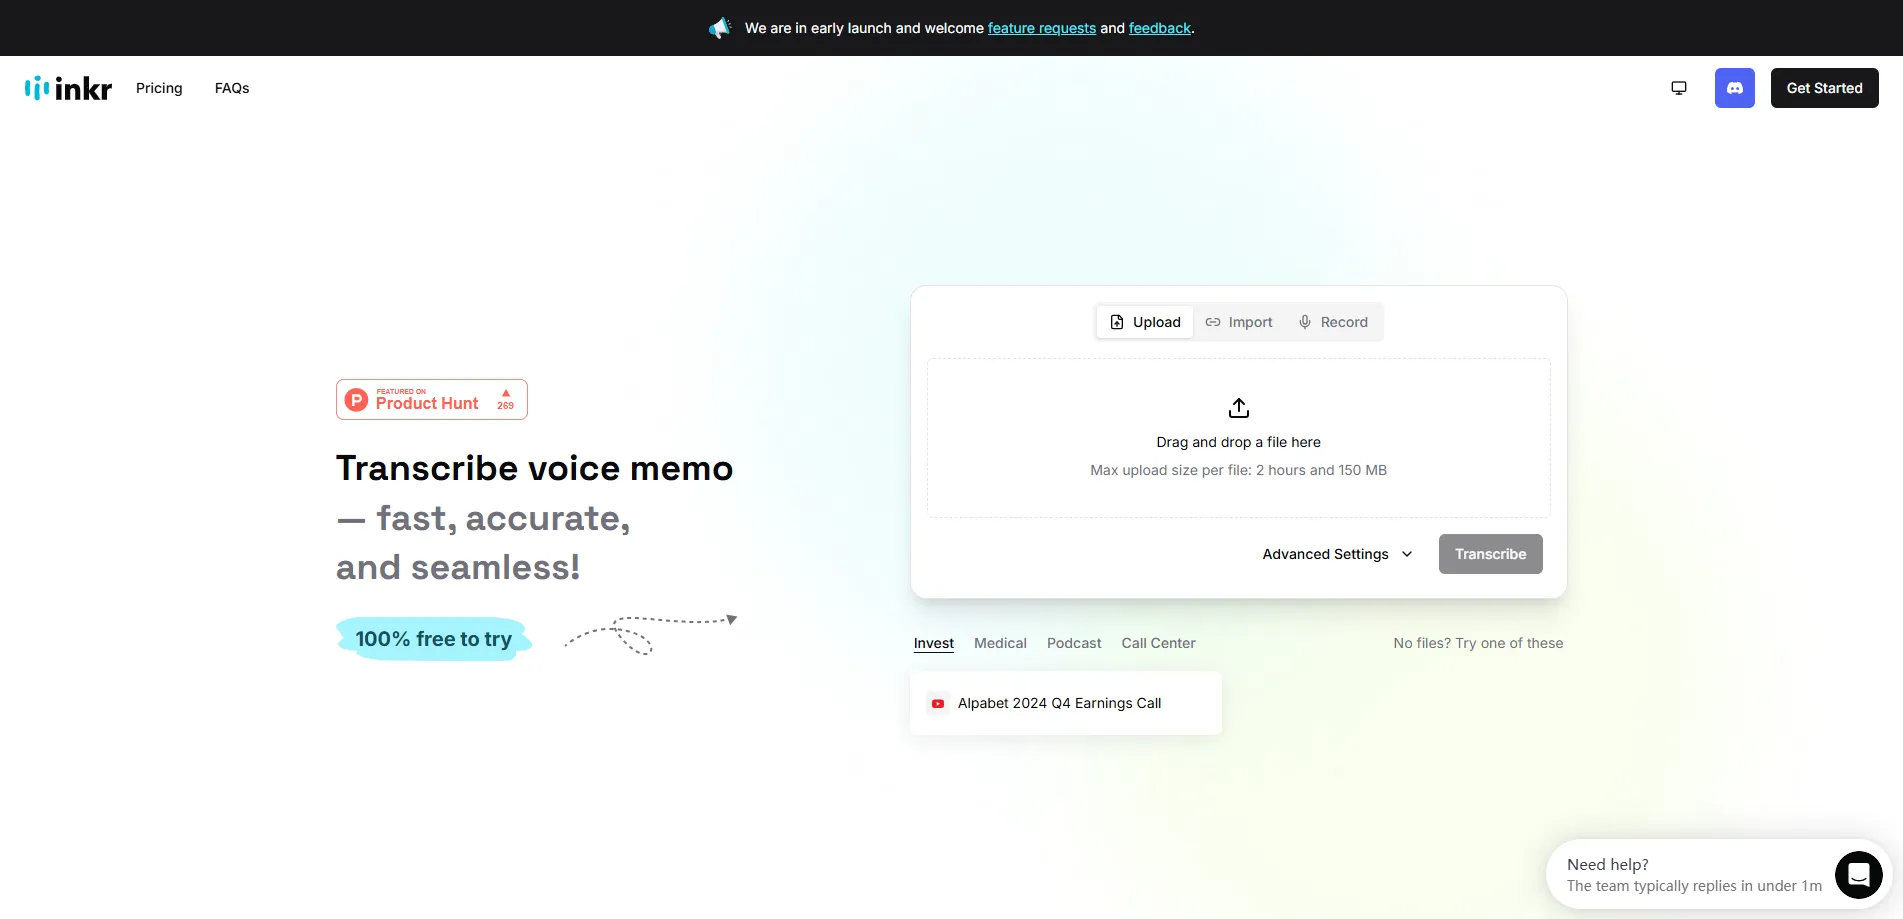Switch to the Record tab

click(x=1334, y=322)
